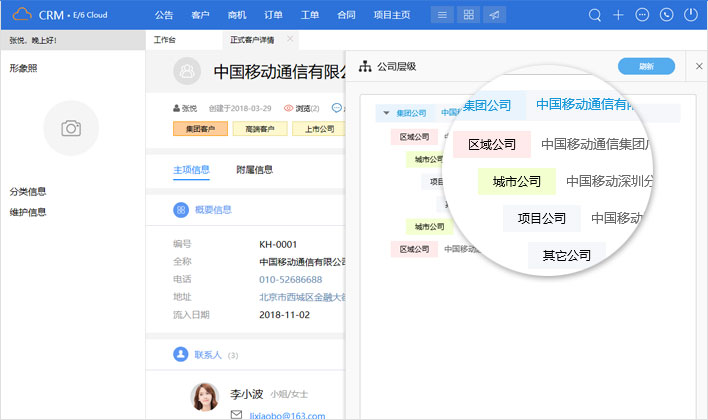
Task: Open the search magnifier icon in header
Action: [x=595, y=15]
